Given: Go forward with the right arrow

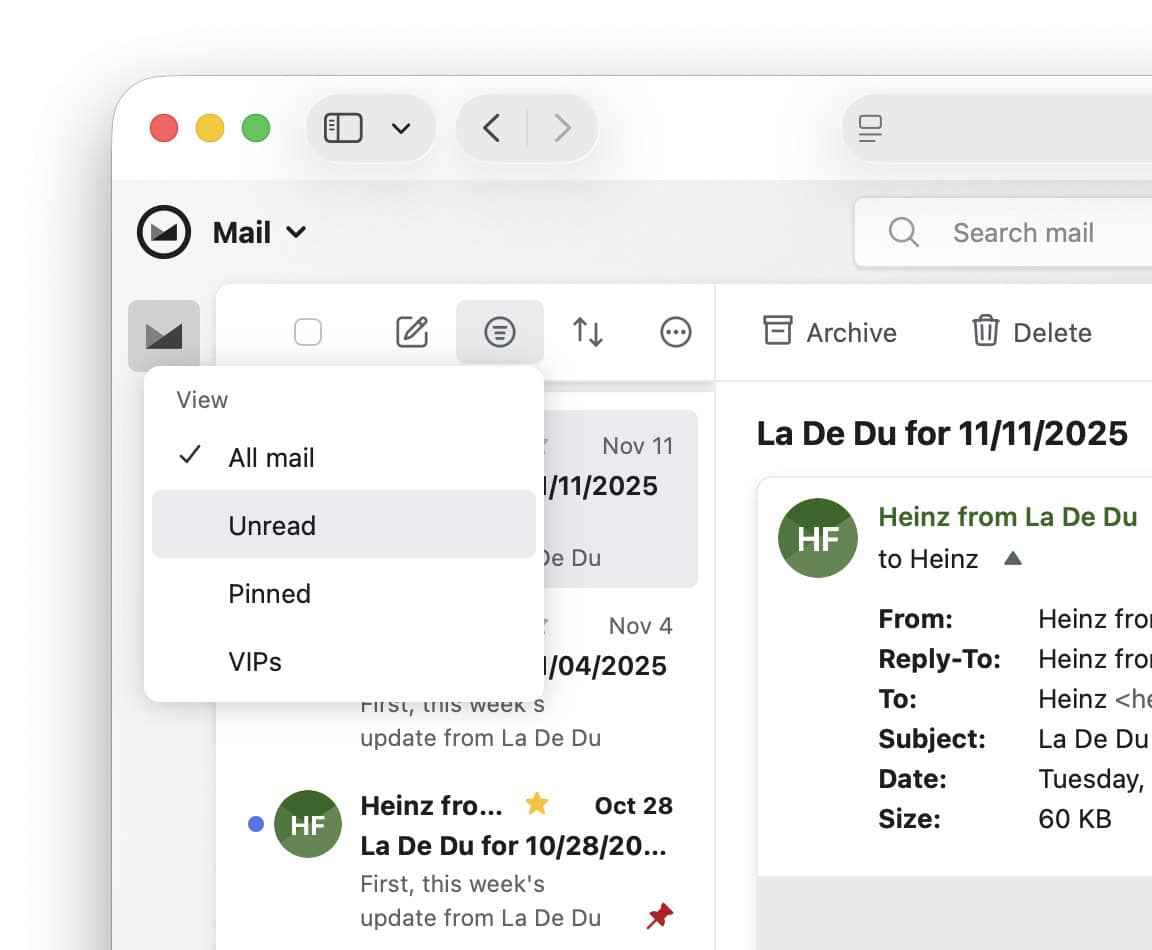Looking at the screenshot, I should [562, 128].
